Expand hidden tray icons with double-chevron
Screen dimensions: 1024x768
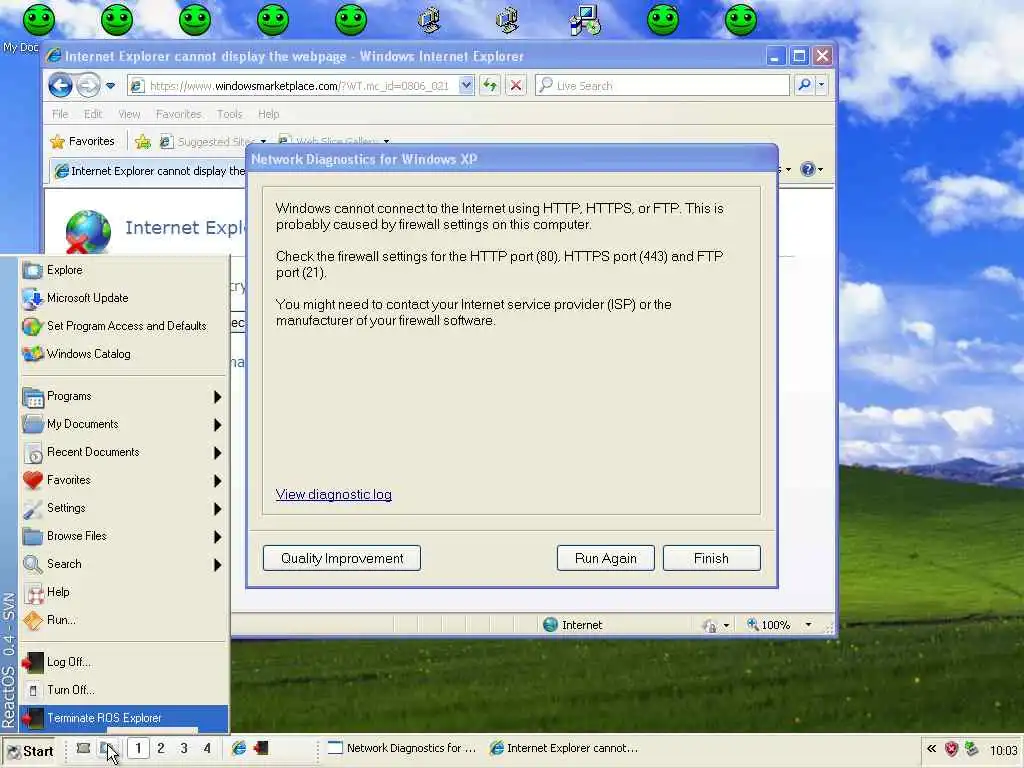pyautogui.click(x=932, y=749)
